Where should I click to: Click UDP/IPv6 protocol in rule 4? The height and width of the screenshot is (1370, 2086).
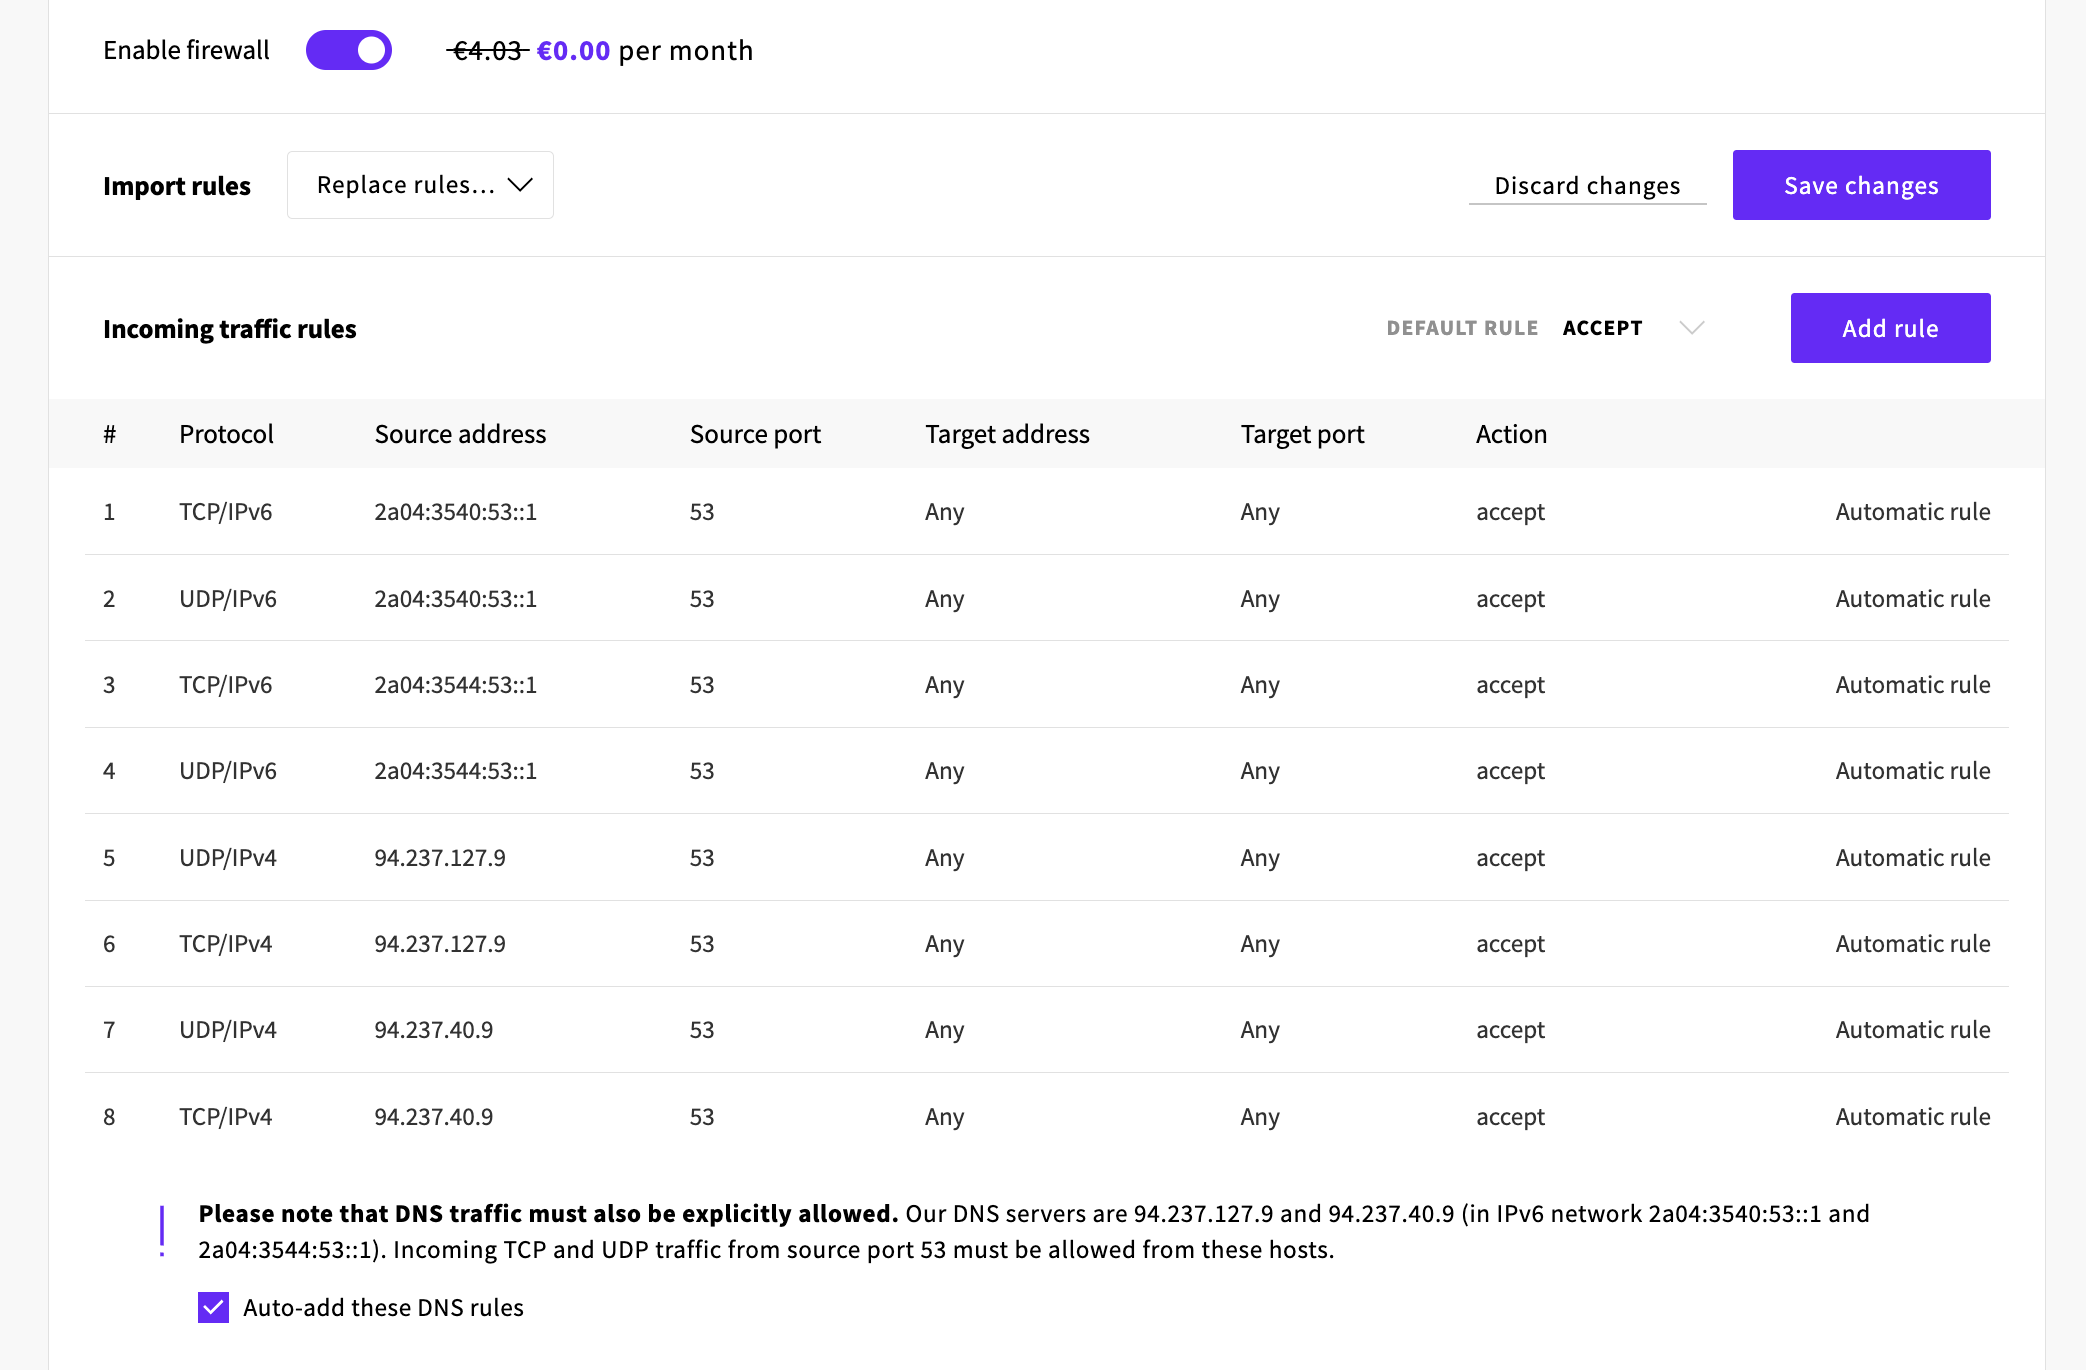[x=228, y=771]
